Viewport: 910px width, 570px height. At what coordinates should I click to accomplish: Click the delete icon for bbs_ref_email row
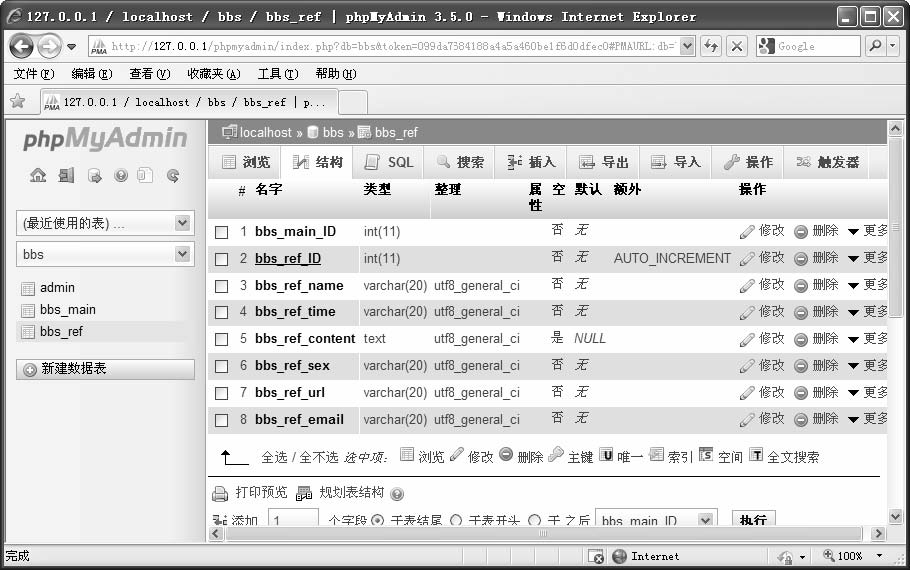point(800,420)
